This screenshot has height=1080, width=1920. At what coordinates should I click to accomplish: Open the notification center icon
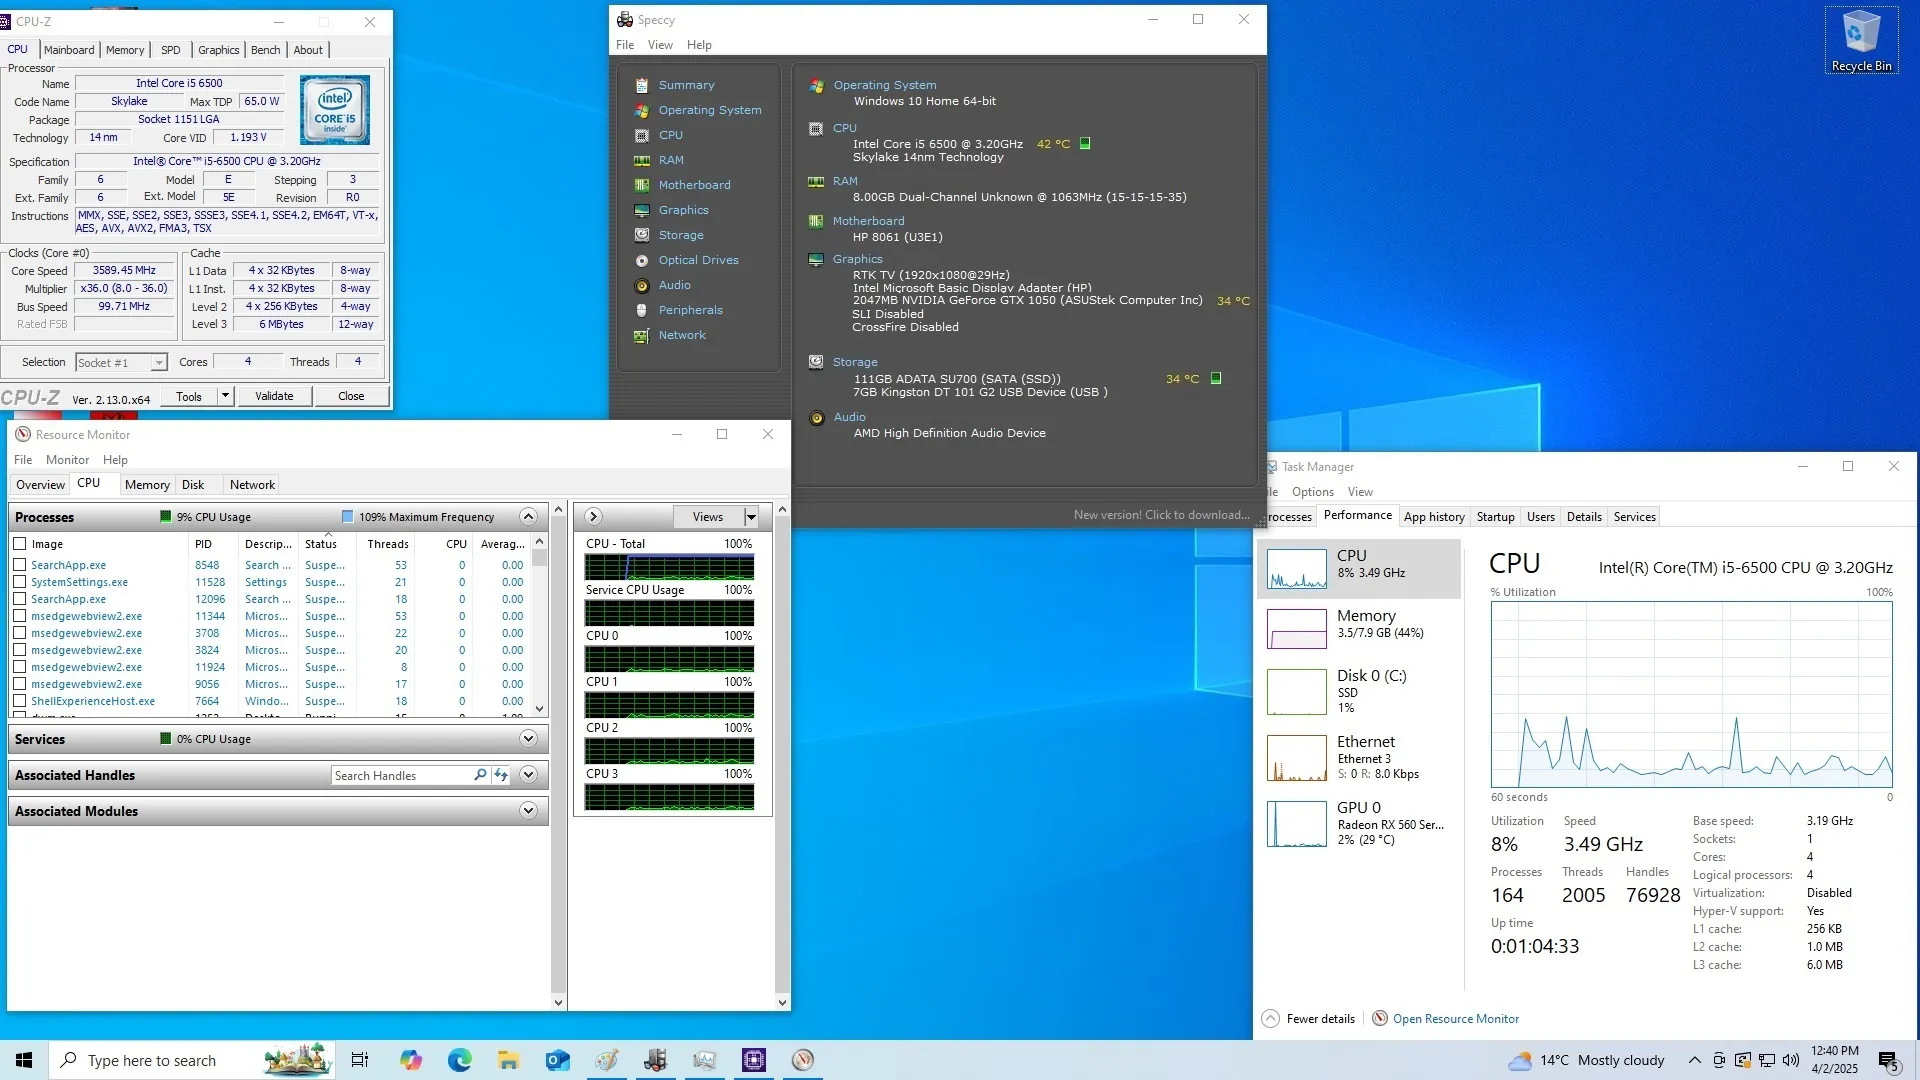(1888, 1060)
